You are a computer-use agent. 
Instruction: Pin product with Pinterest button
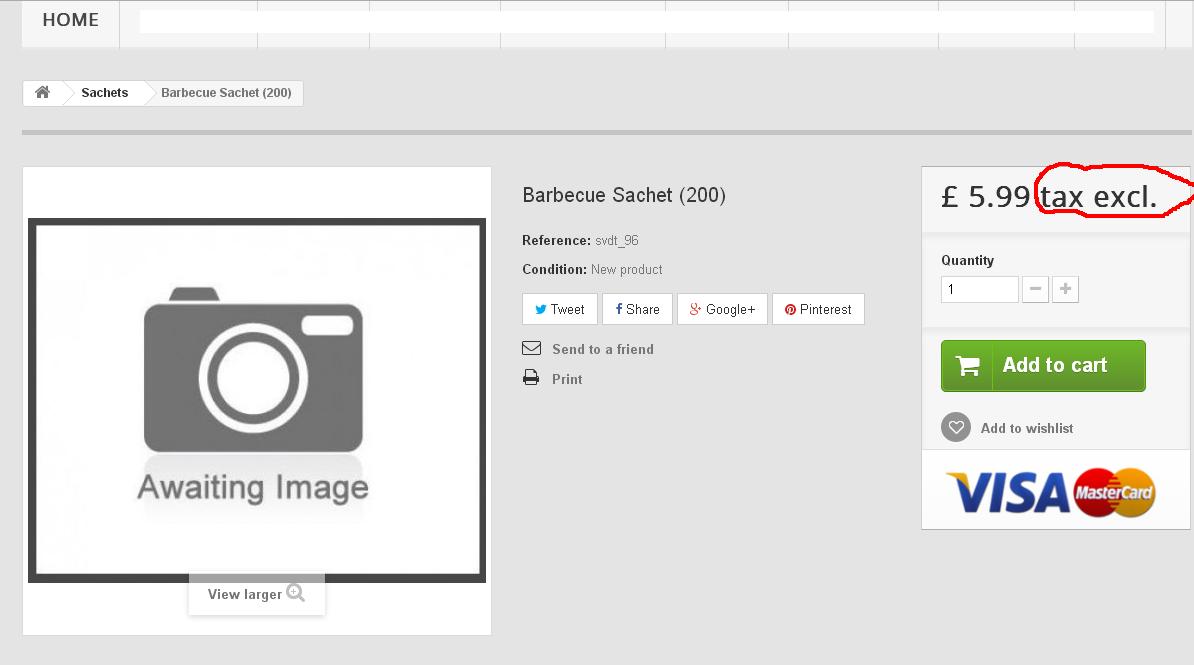[x=818, y=309]
